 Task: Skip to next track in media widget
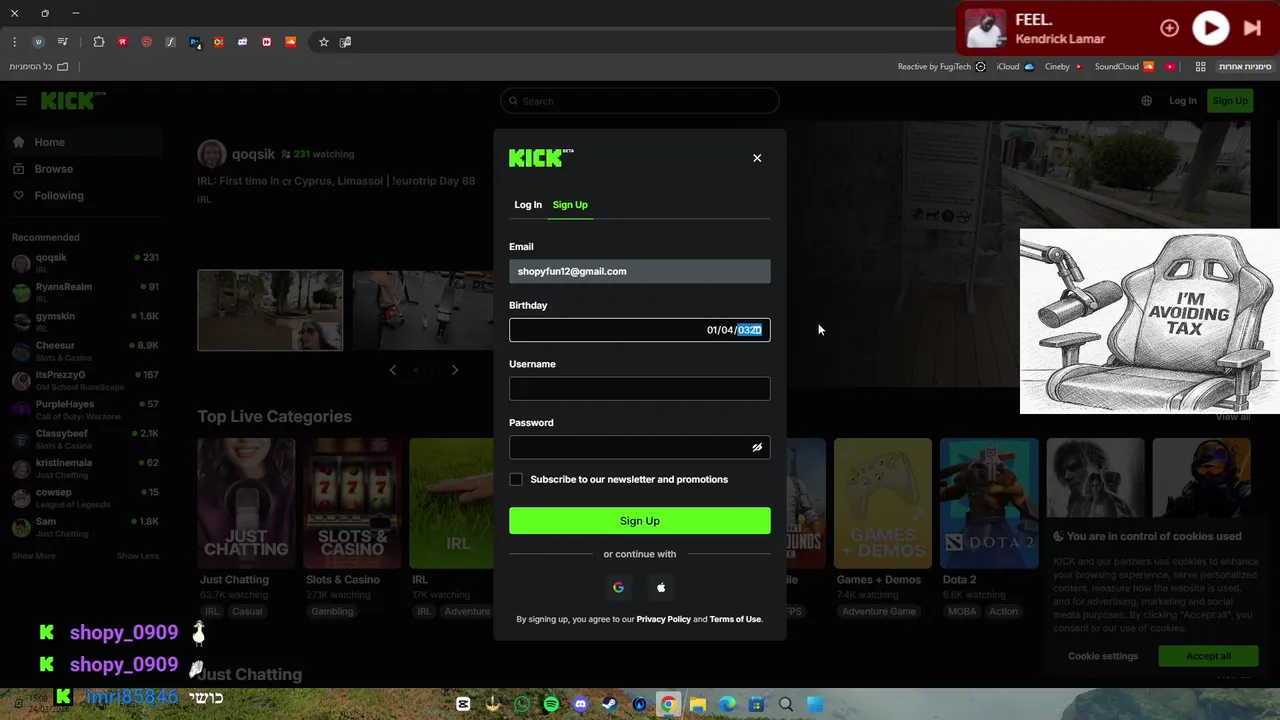(x=1252, y=28)
